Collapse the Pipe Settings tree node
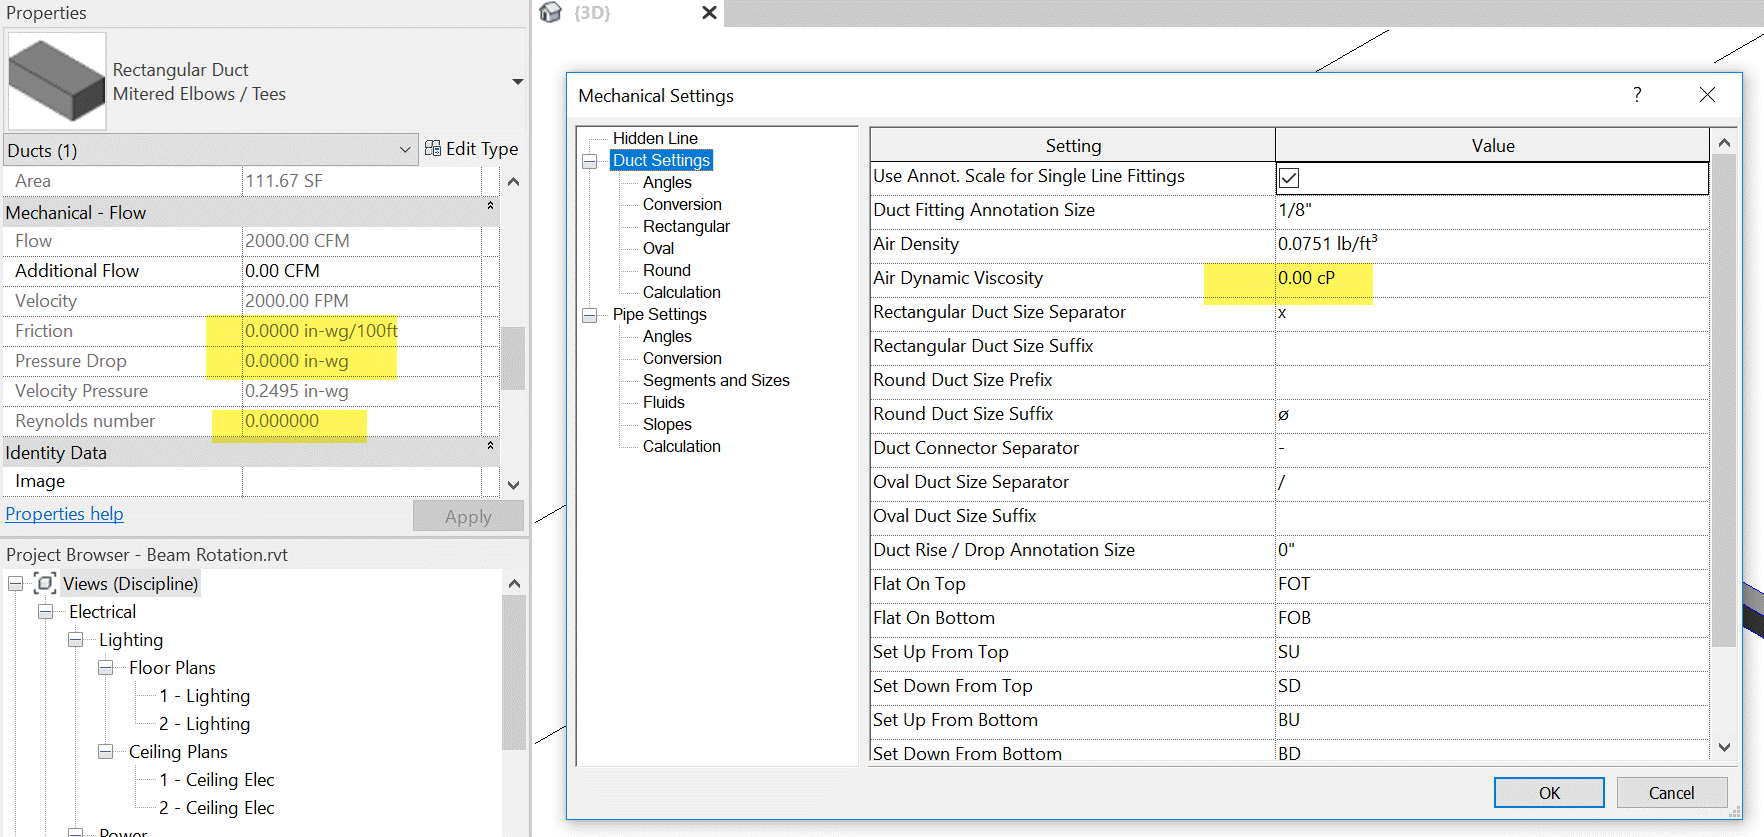 point(590,315)
